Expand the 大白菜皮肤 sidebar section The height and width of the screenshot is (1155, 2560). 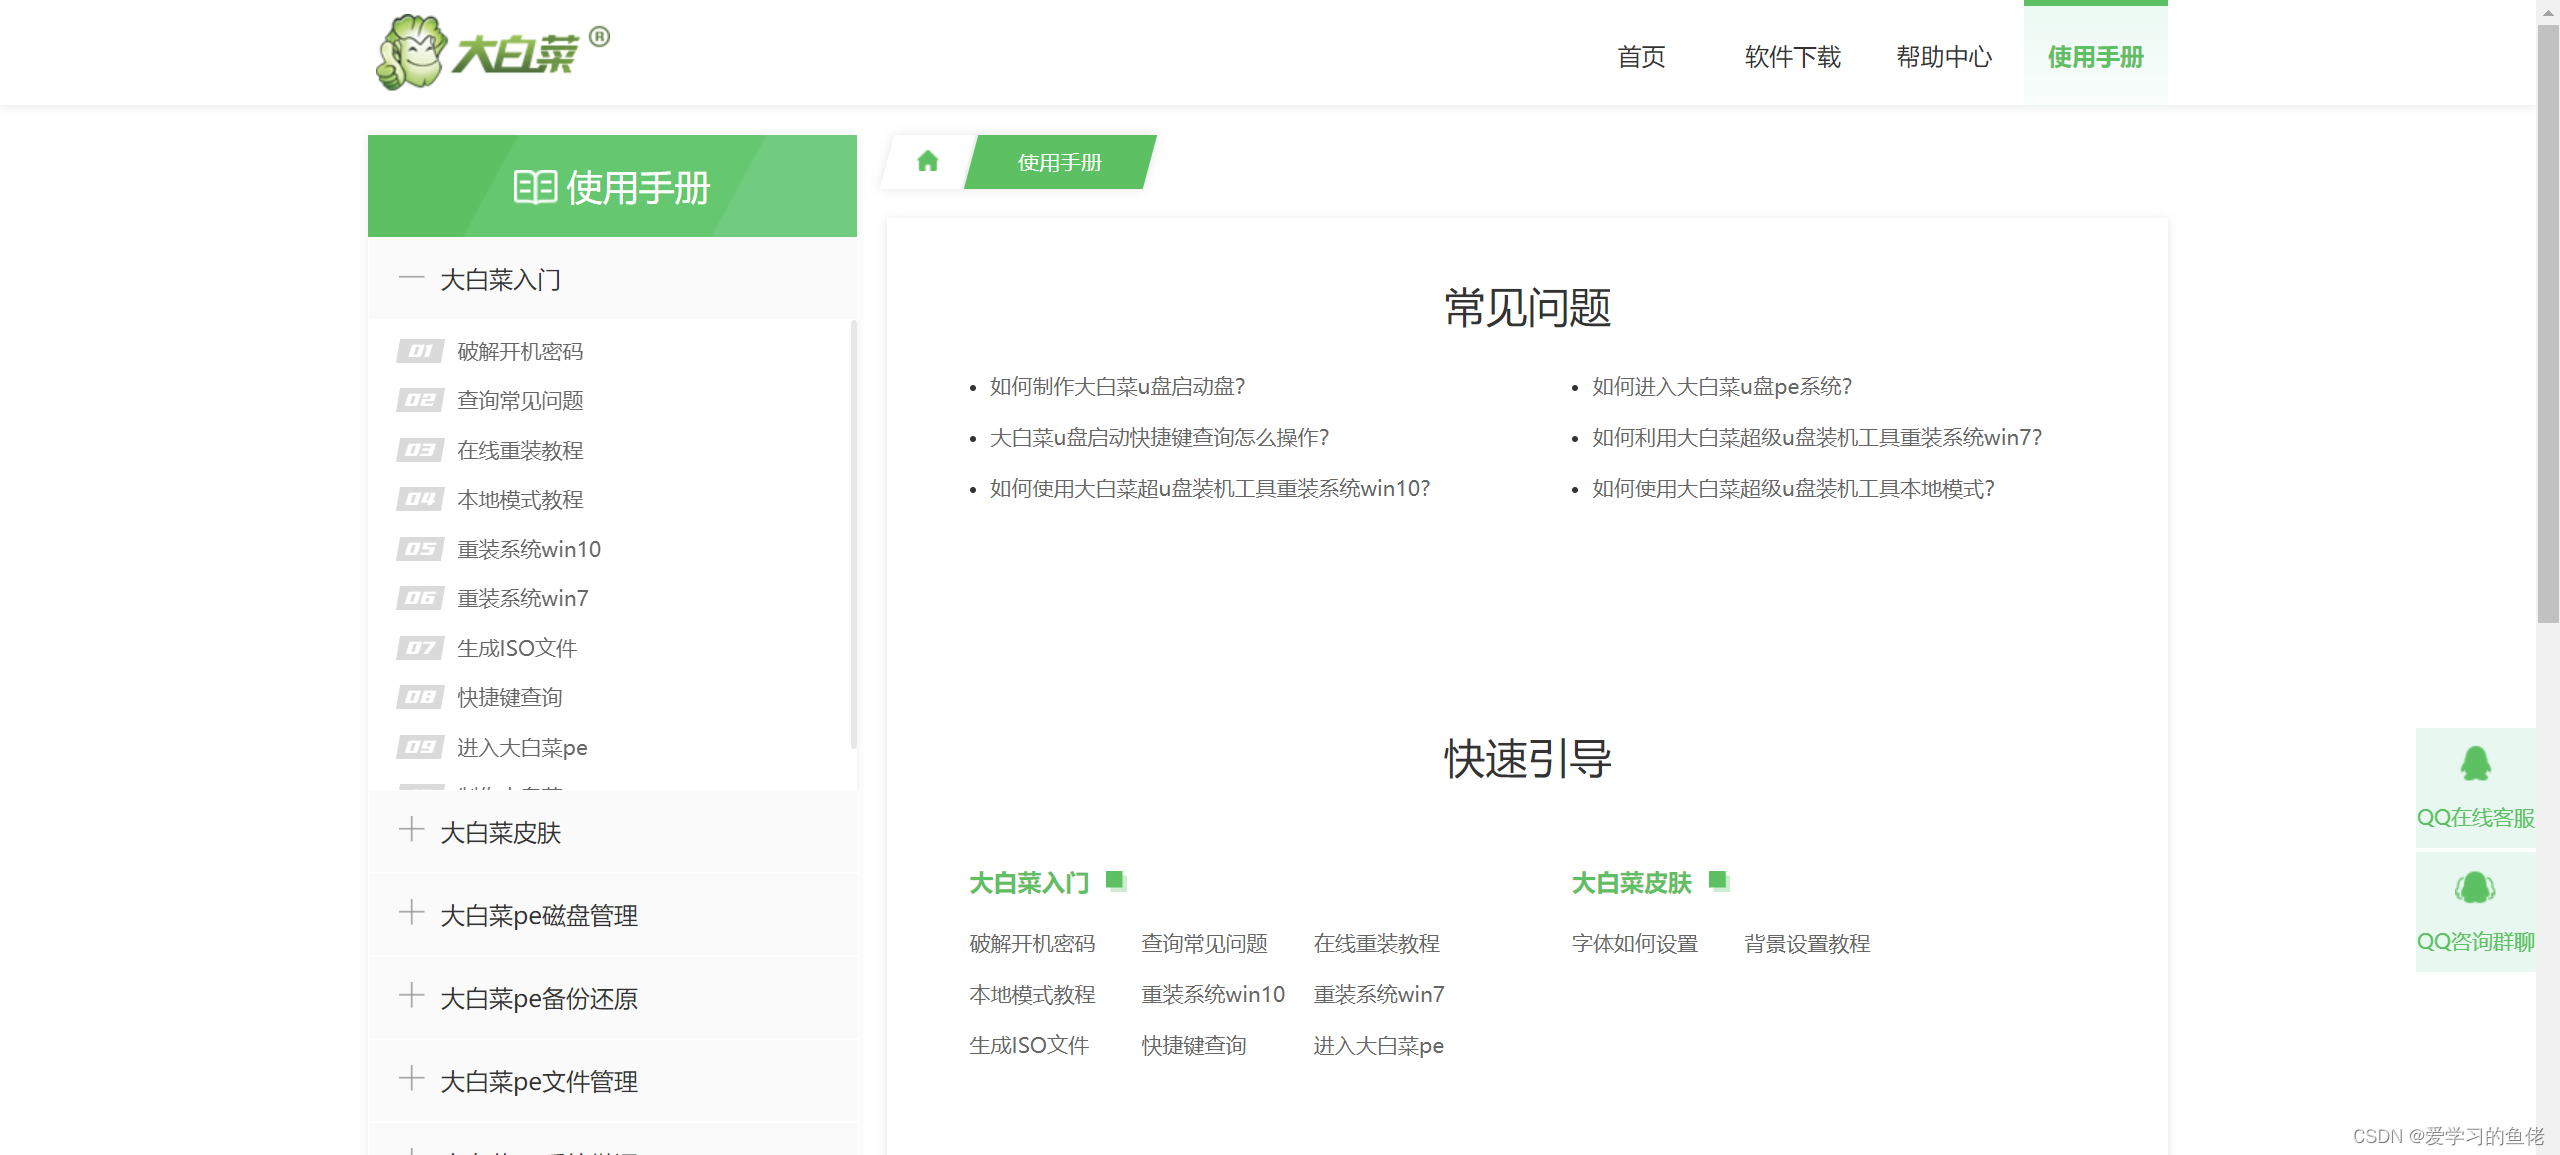click(612, 832)
